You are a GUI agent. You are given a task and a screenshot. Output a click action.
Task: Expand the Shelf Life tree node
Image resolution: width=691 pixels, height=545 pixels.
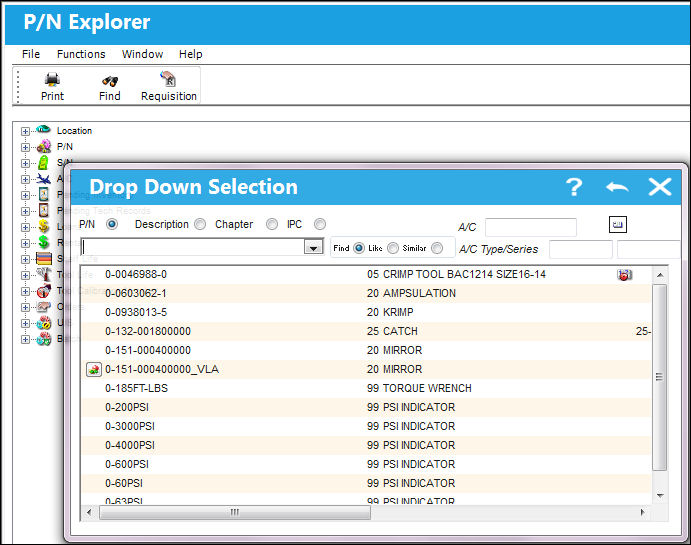[x=25, y=259]
